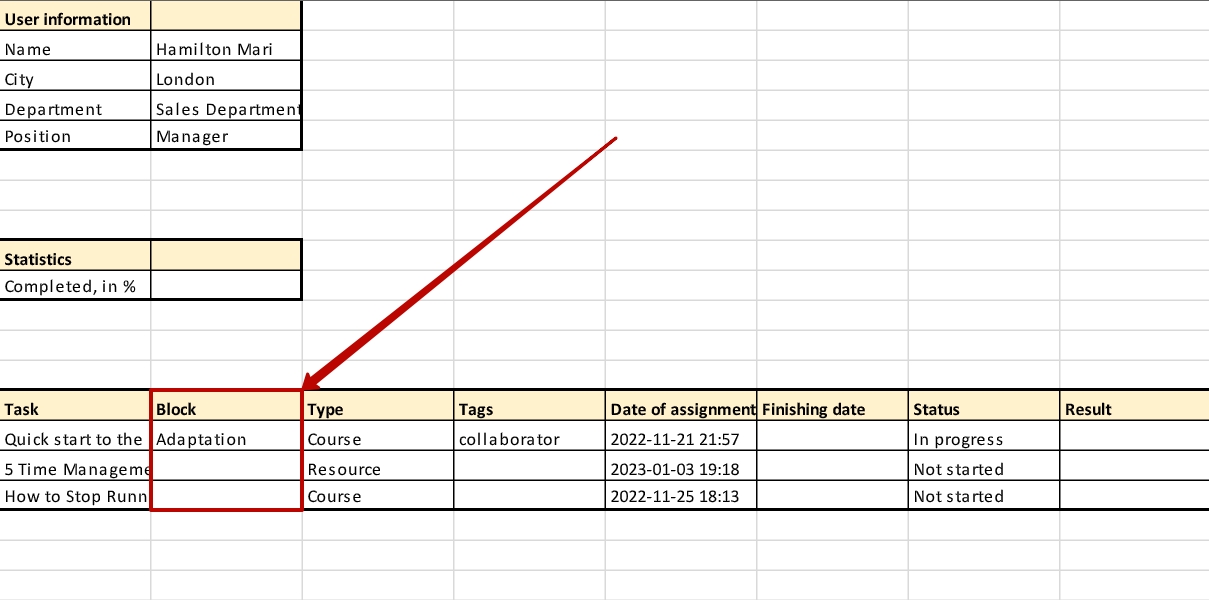This screenshot has width=1209, height=600.
Task: Select the "Resource" type cell
Action: [378, 467]
